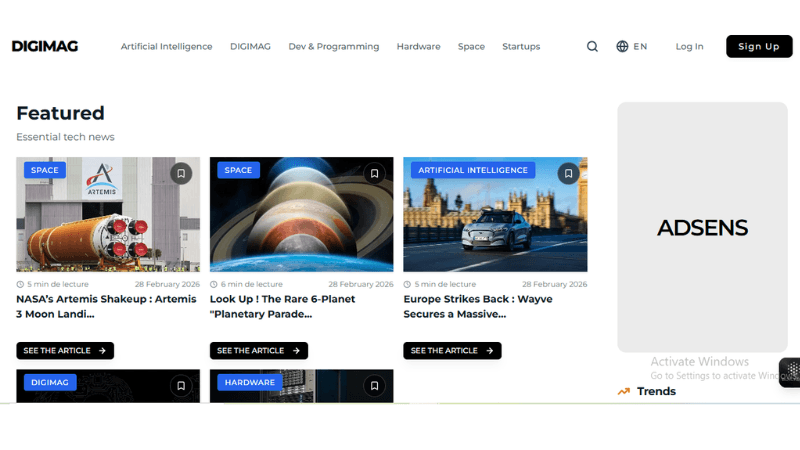Click the floating widget icon at right edge
Image resolution: width=800 pixels, height=450 pixels.
click(791, 372)
